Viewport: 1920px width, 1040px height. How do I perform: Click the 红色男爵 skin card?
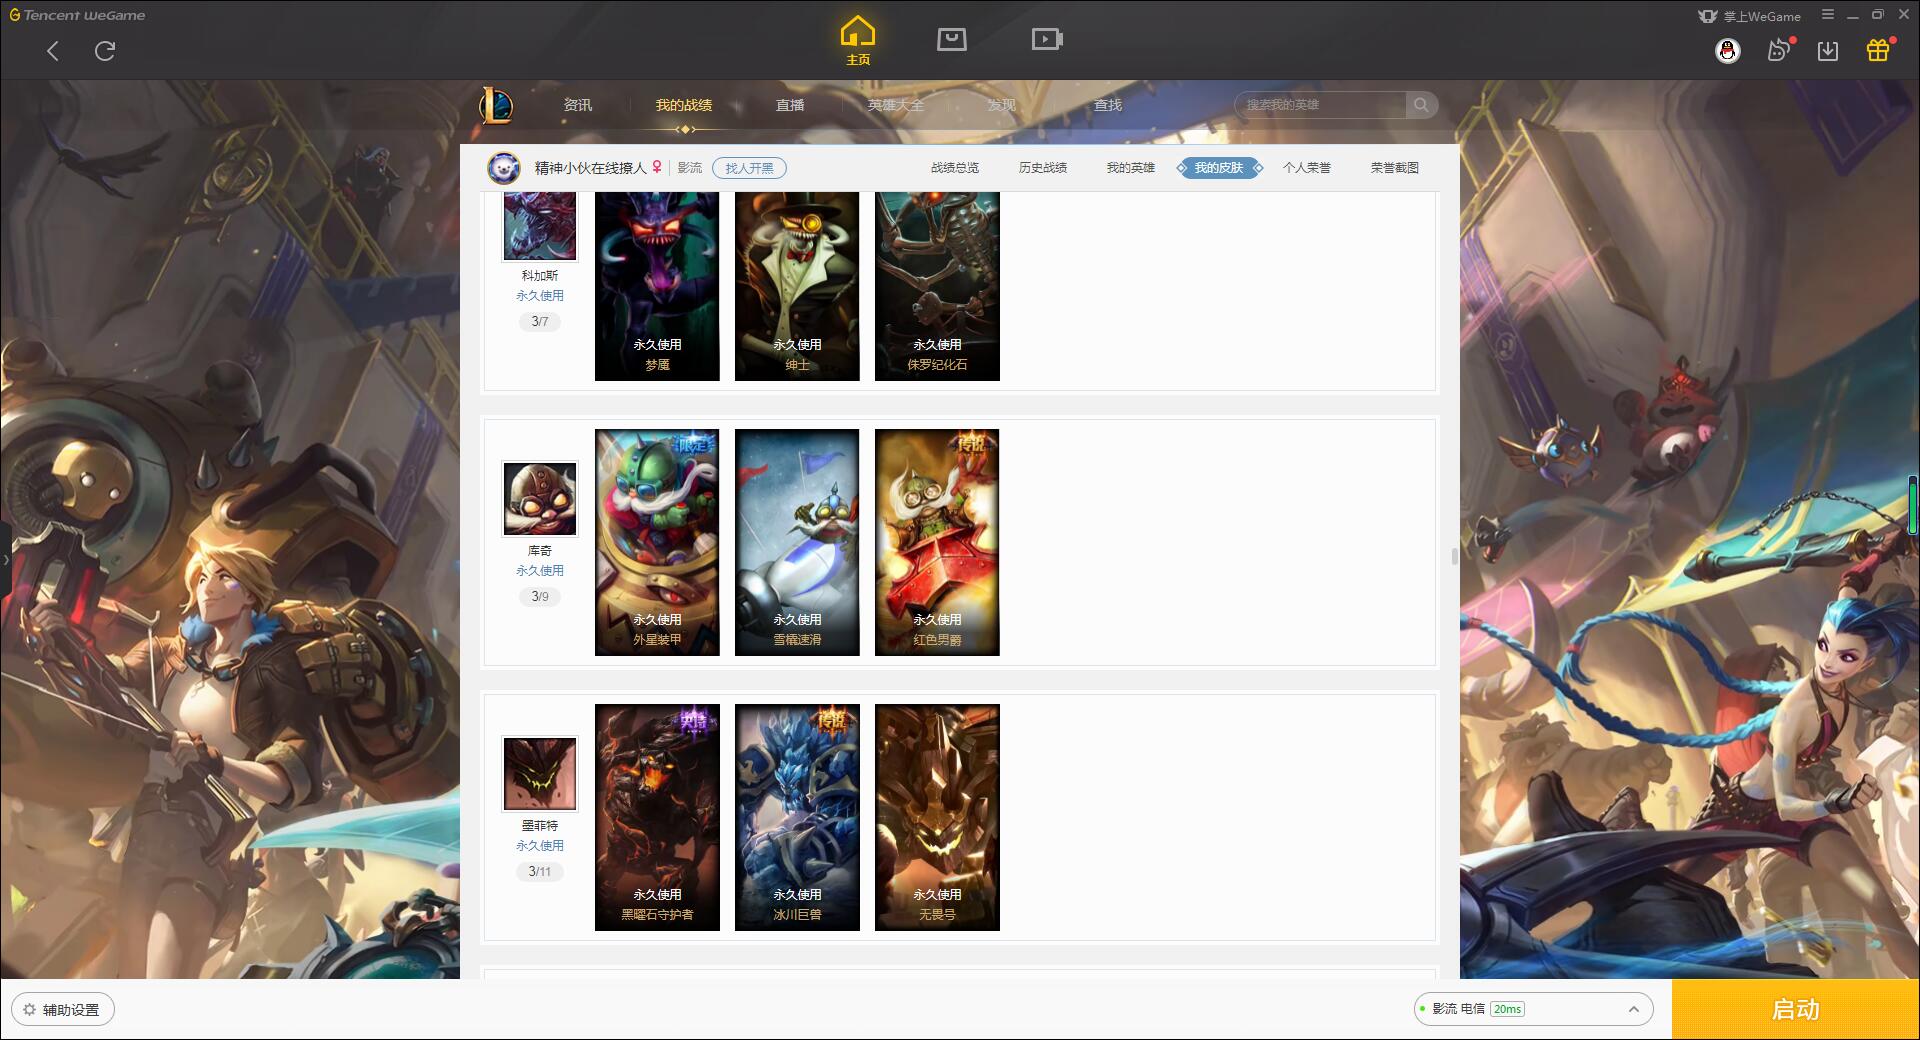tap(937, 543)
